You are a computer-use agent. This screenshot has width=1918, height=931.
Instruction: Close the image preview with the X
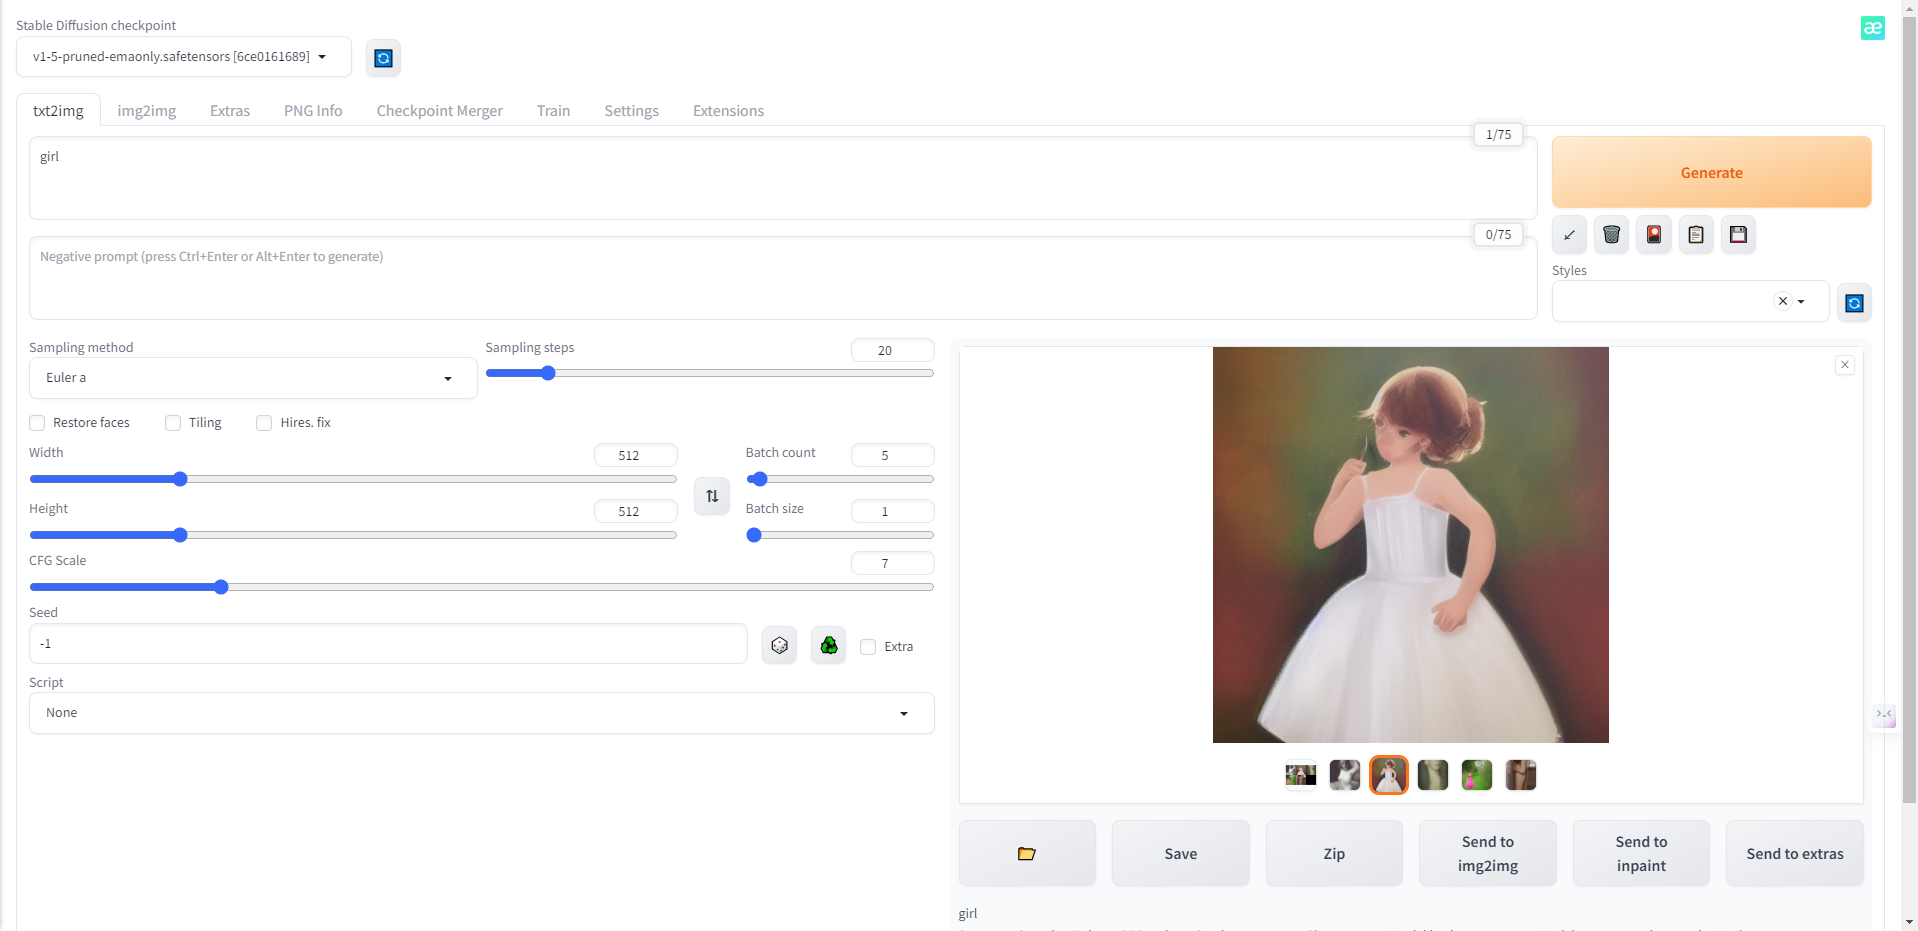[x=1845, y=365]
